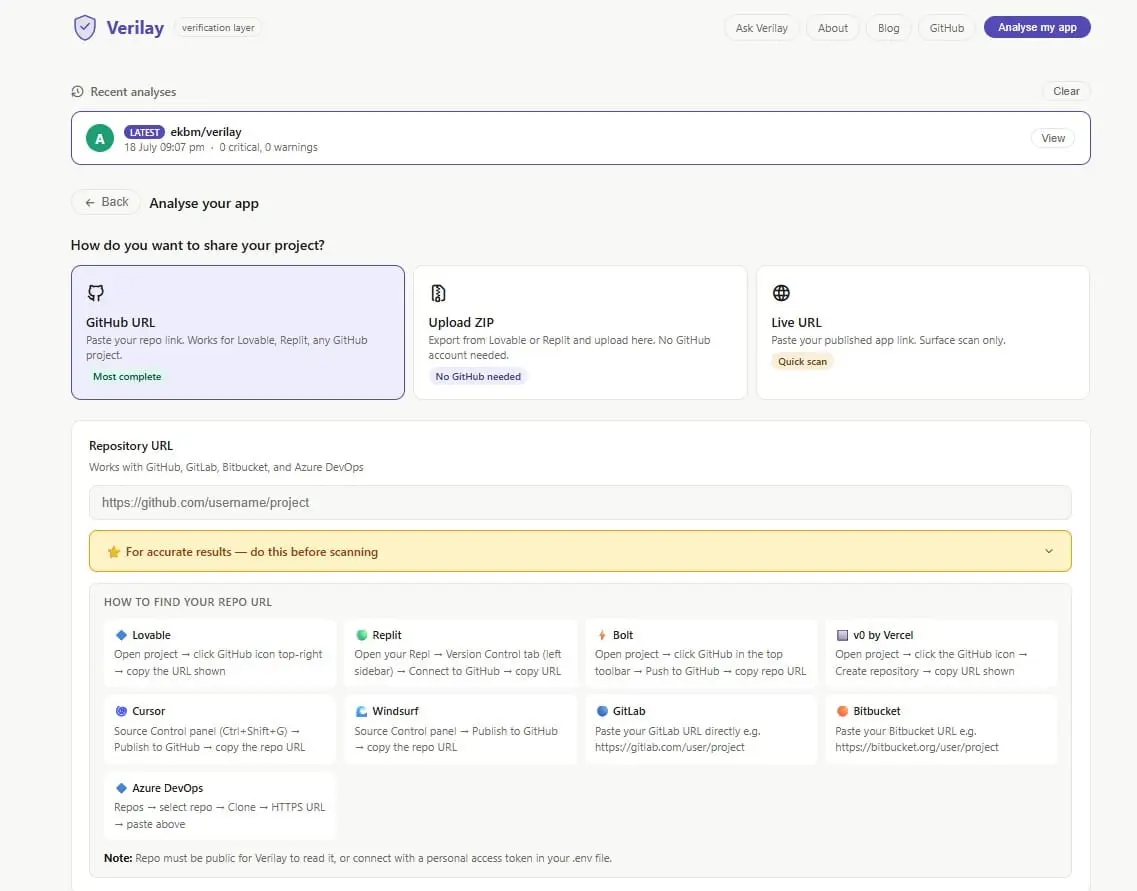This screenshot has width=1137, height=891.
Task: Click the Lovable instructions card text
Action: pyautogui.click(x=218, y=663)
